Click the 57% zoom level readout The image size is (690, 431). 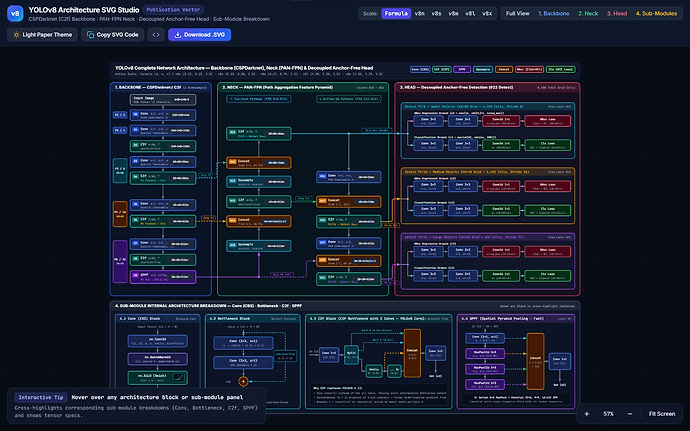(x=609, y=414)
